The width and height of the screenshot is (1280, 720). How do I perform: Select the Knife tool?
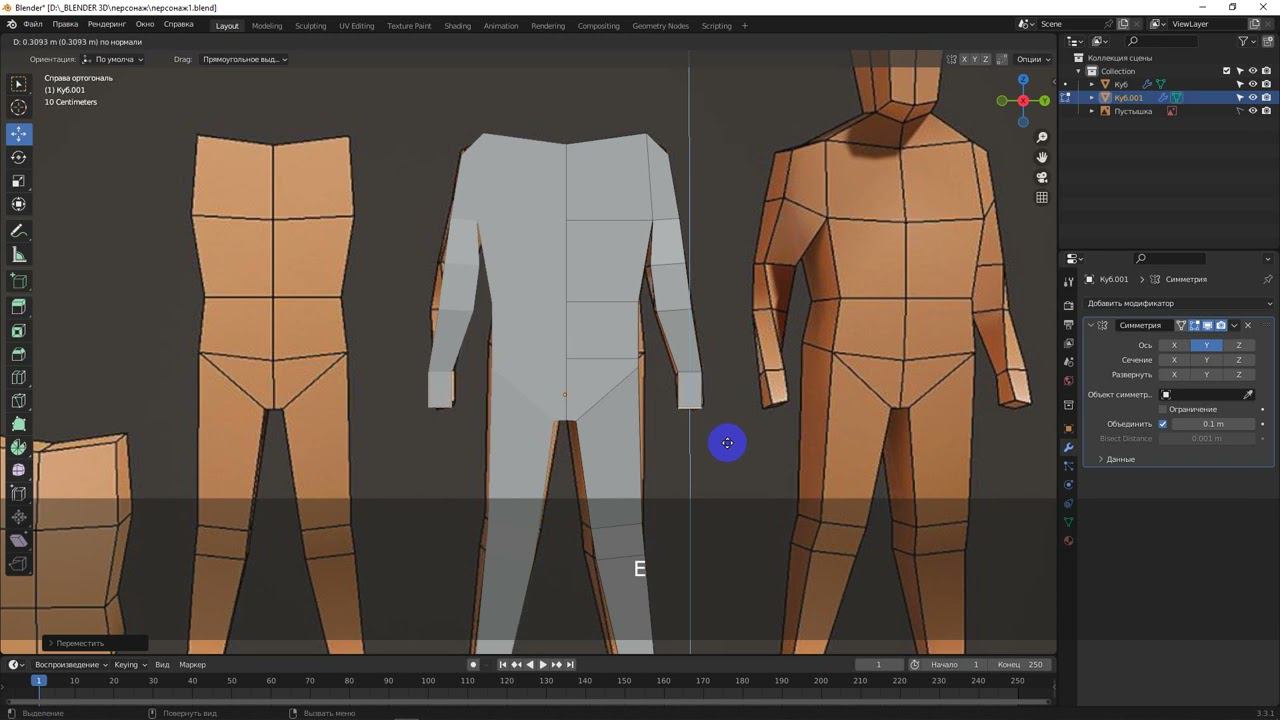coord(19,401)
